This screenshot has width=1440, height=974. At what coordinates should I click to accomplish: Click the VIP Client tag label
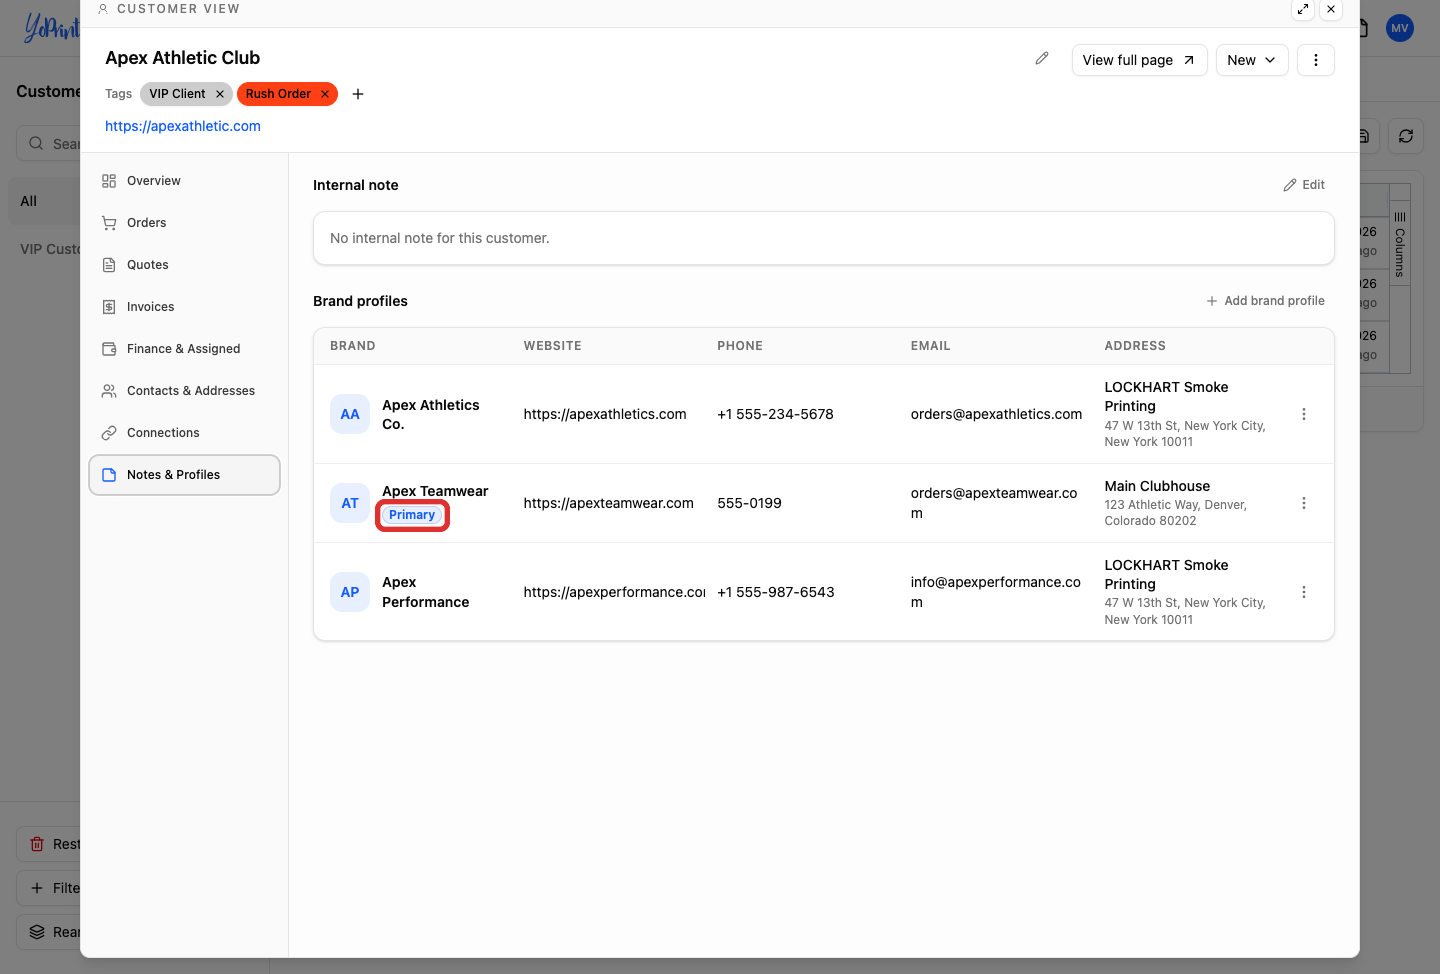tap(177, 94)
